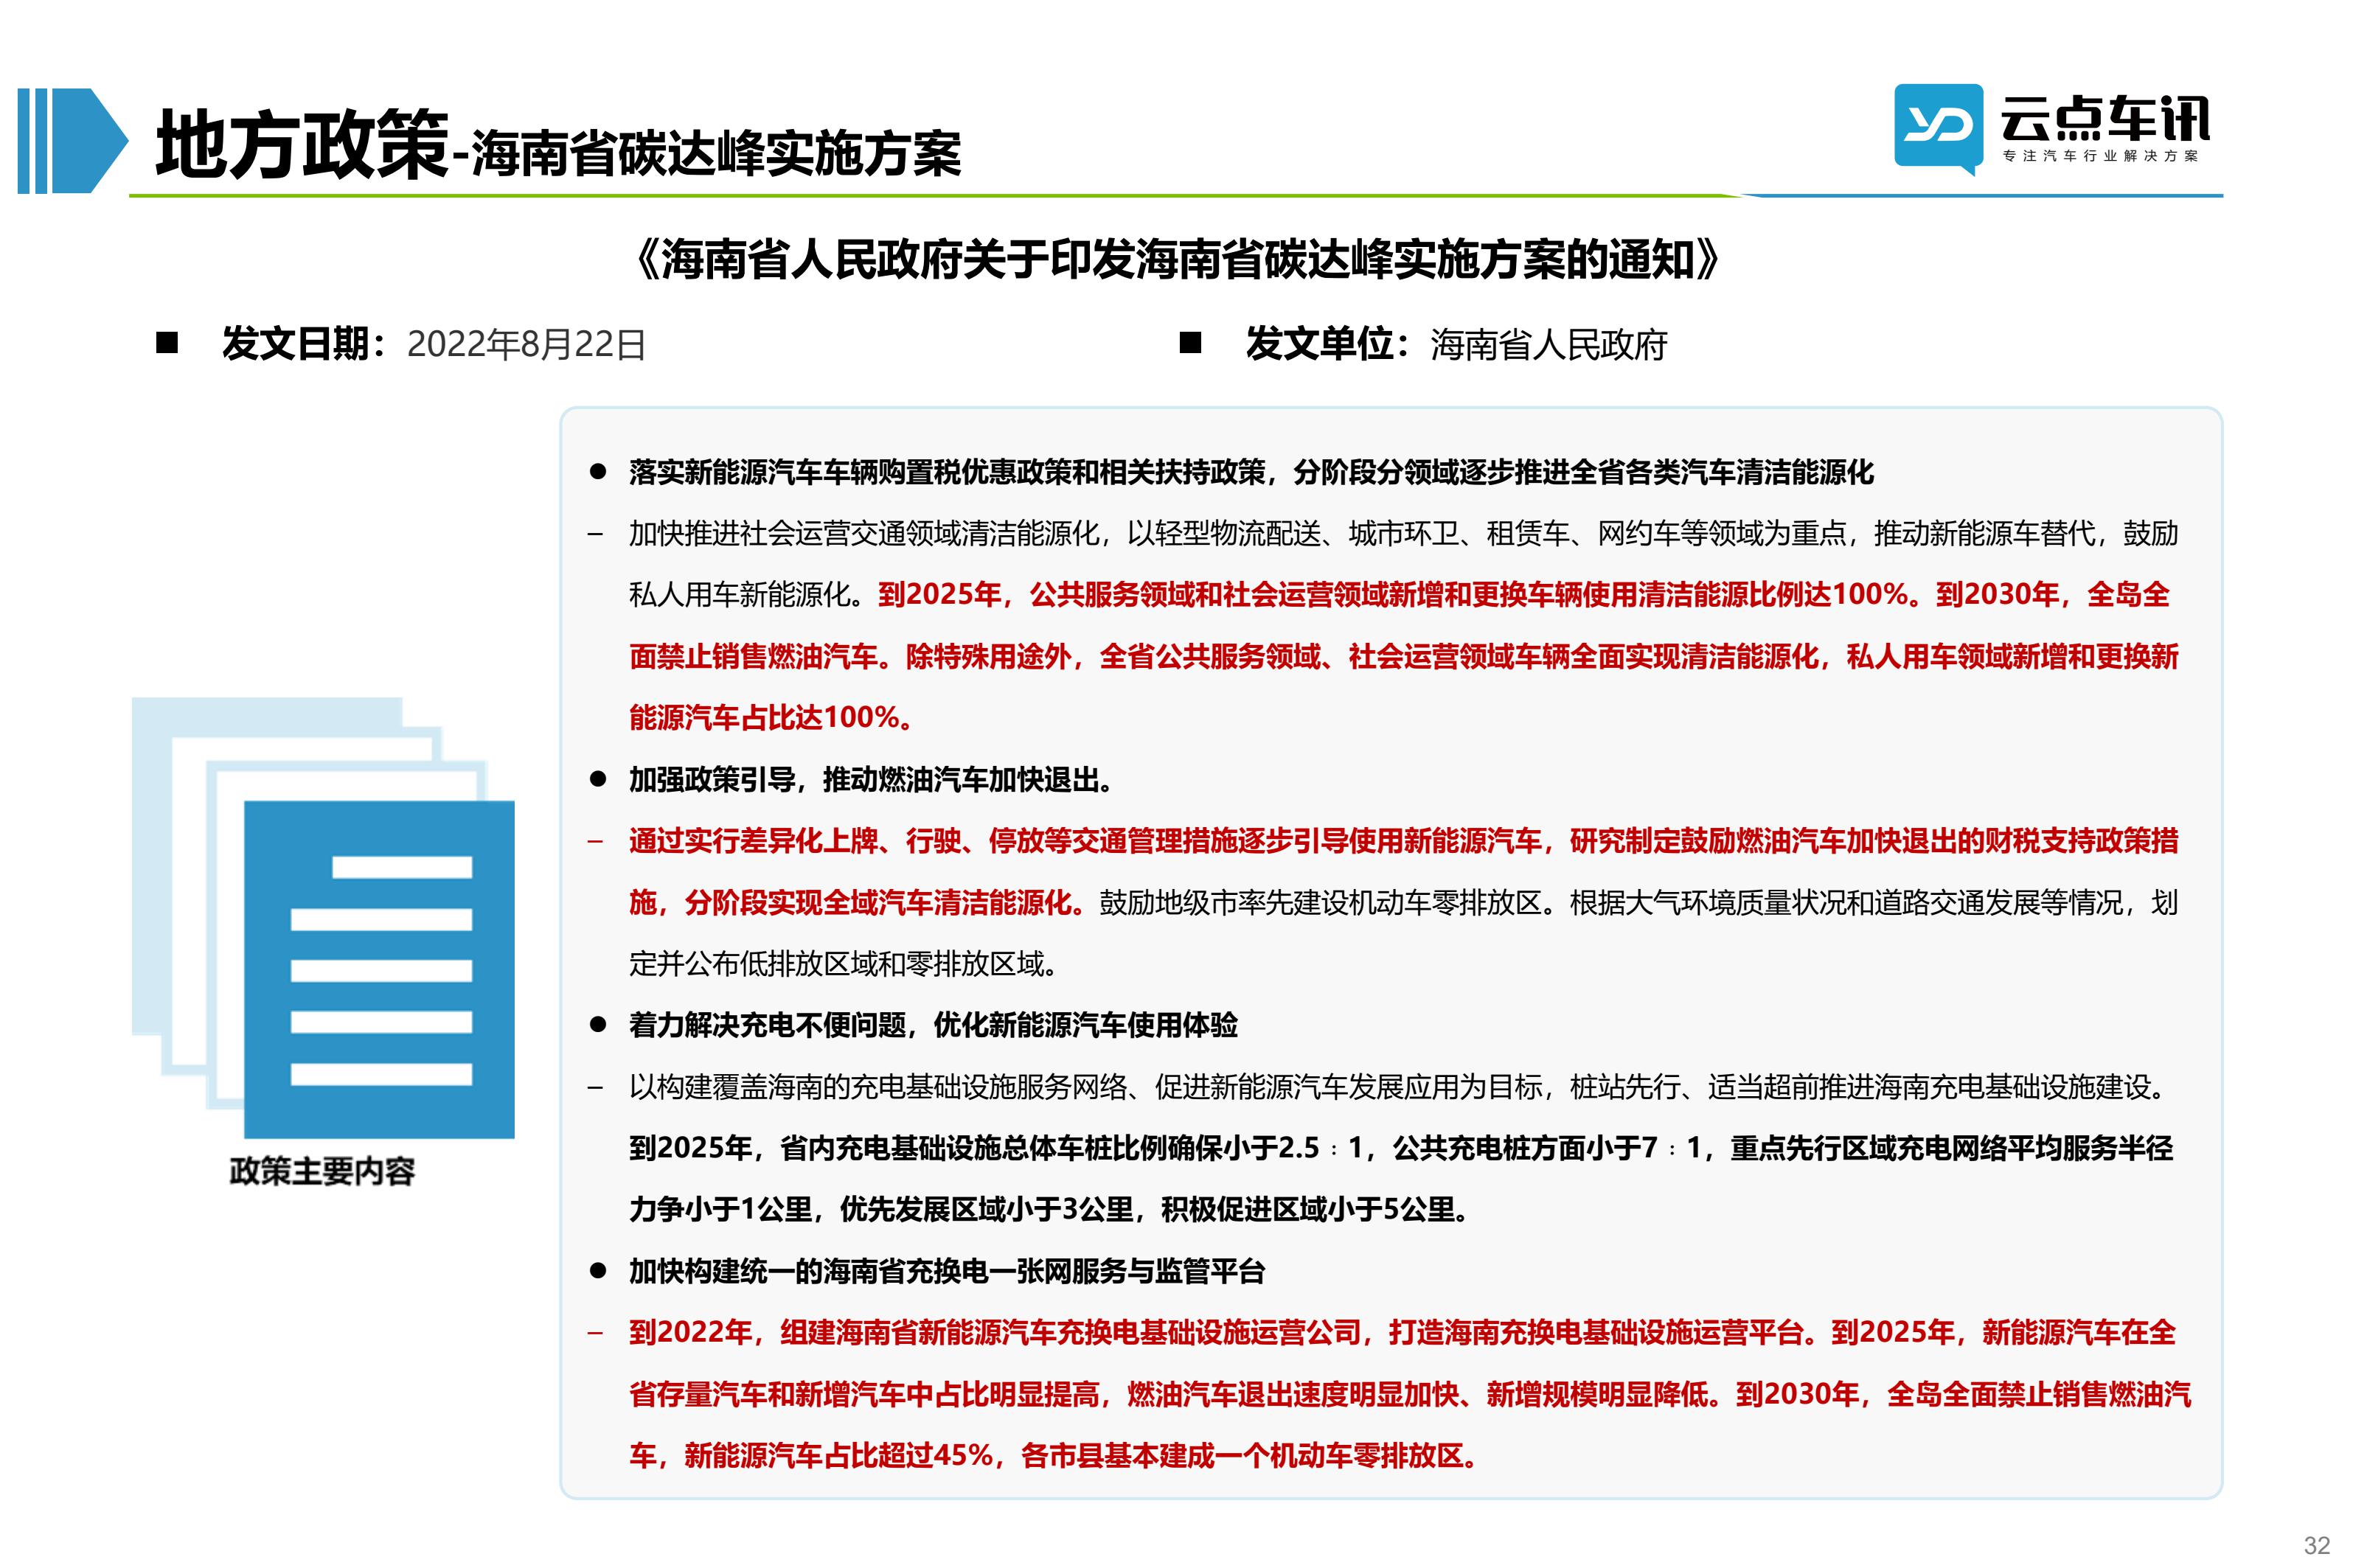2353x1568 pixels.
Task: Click the line 定并公布低排放区域和零排放区域
Action: (x=843, y=964)
